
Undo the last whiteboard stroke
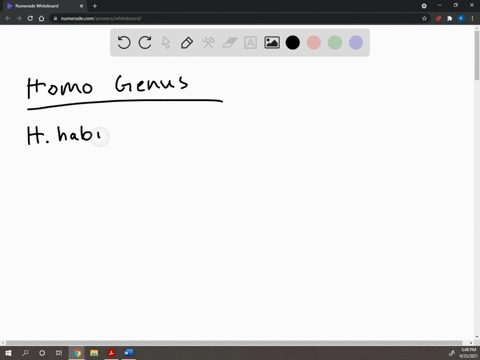pos(124,43)
